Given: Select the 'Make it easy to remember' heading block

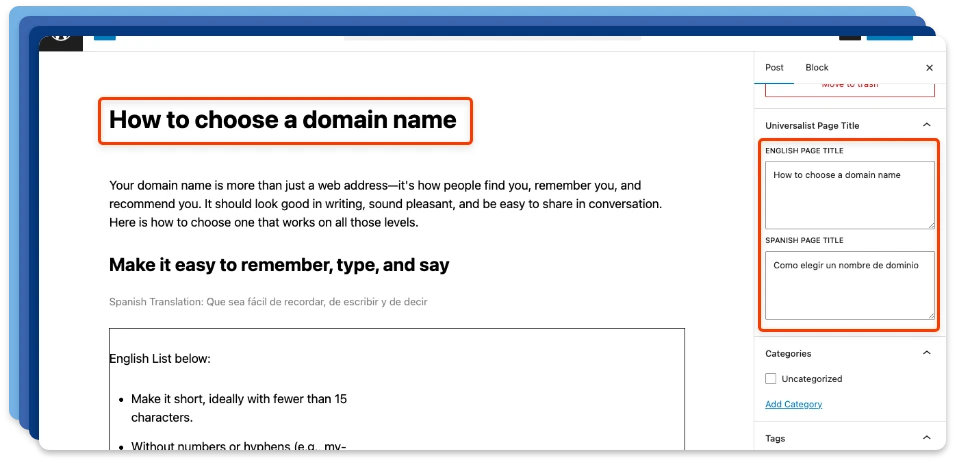Looking at the screenshot, I should [279, 265].
